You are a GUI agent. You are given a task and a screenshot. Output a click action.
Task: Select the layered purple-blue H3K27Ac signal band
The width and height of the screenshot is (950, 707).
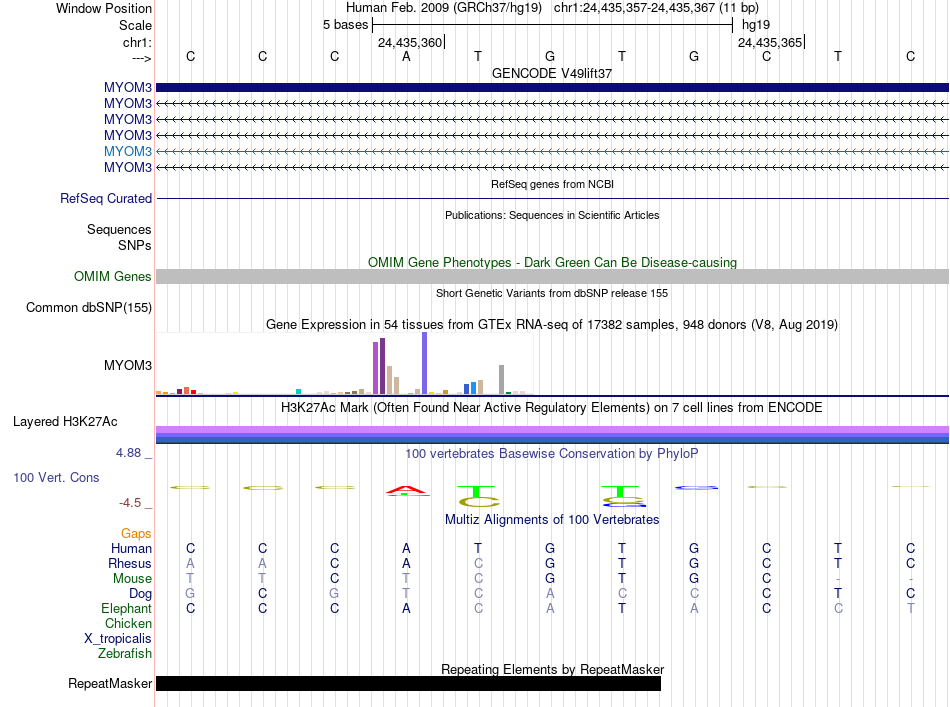point(552,435)
